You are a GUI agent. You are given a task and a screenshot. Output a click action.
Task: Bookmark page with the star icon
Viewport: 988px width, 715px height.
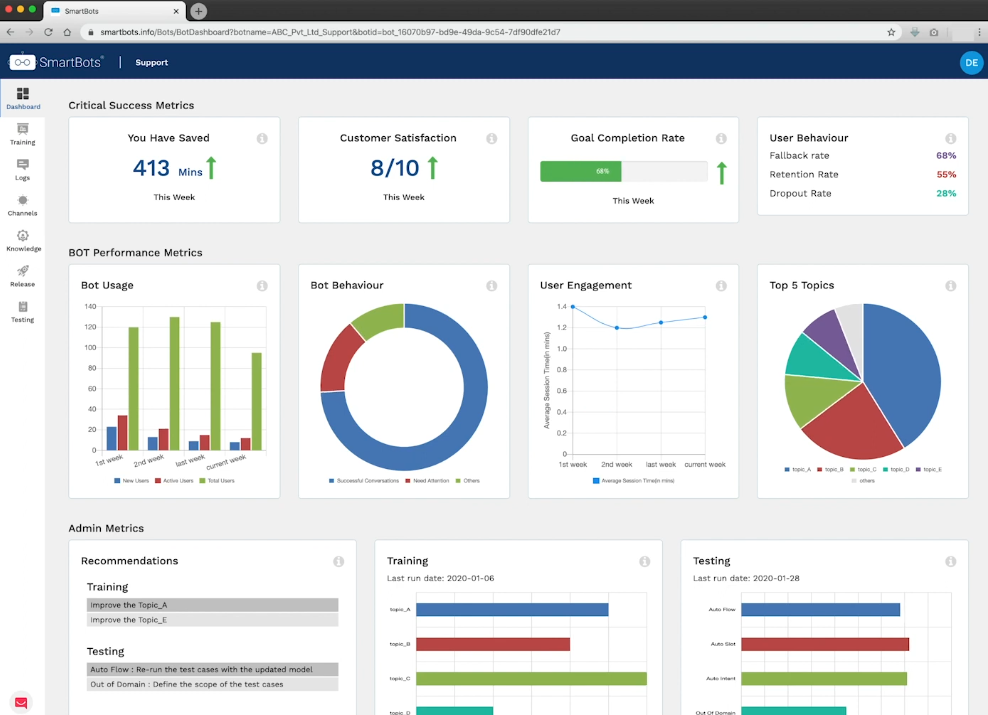(x=891, y=32)
